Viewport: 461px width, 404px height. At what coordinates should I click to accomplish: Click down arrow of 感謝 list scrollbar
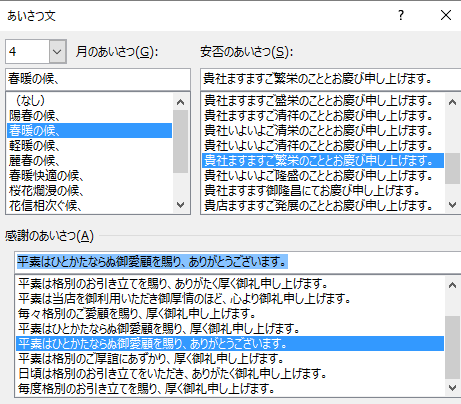click(452, 388)
